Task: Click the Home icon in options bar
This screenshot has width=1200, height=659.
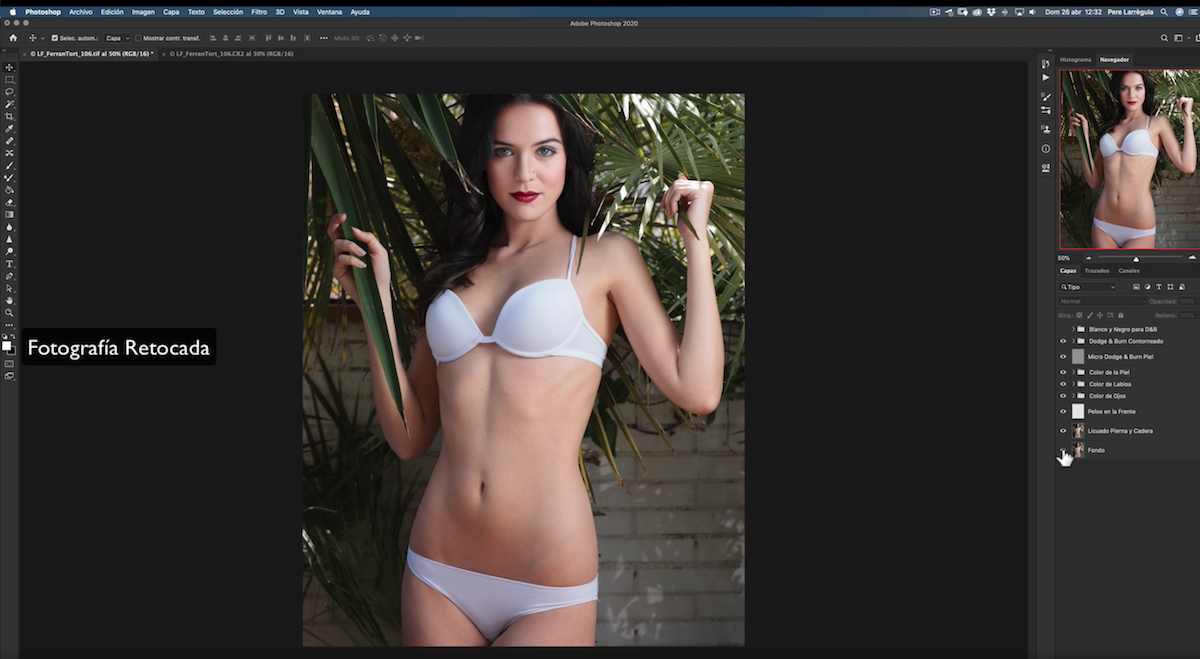Action: pyautogui.click(x=13, y=38)
